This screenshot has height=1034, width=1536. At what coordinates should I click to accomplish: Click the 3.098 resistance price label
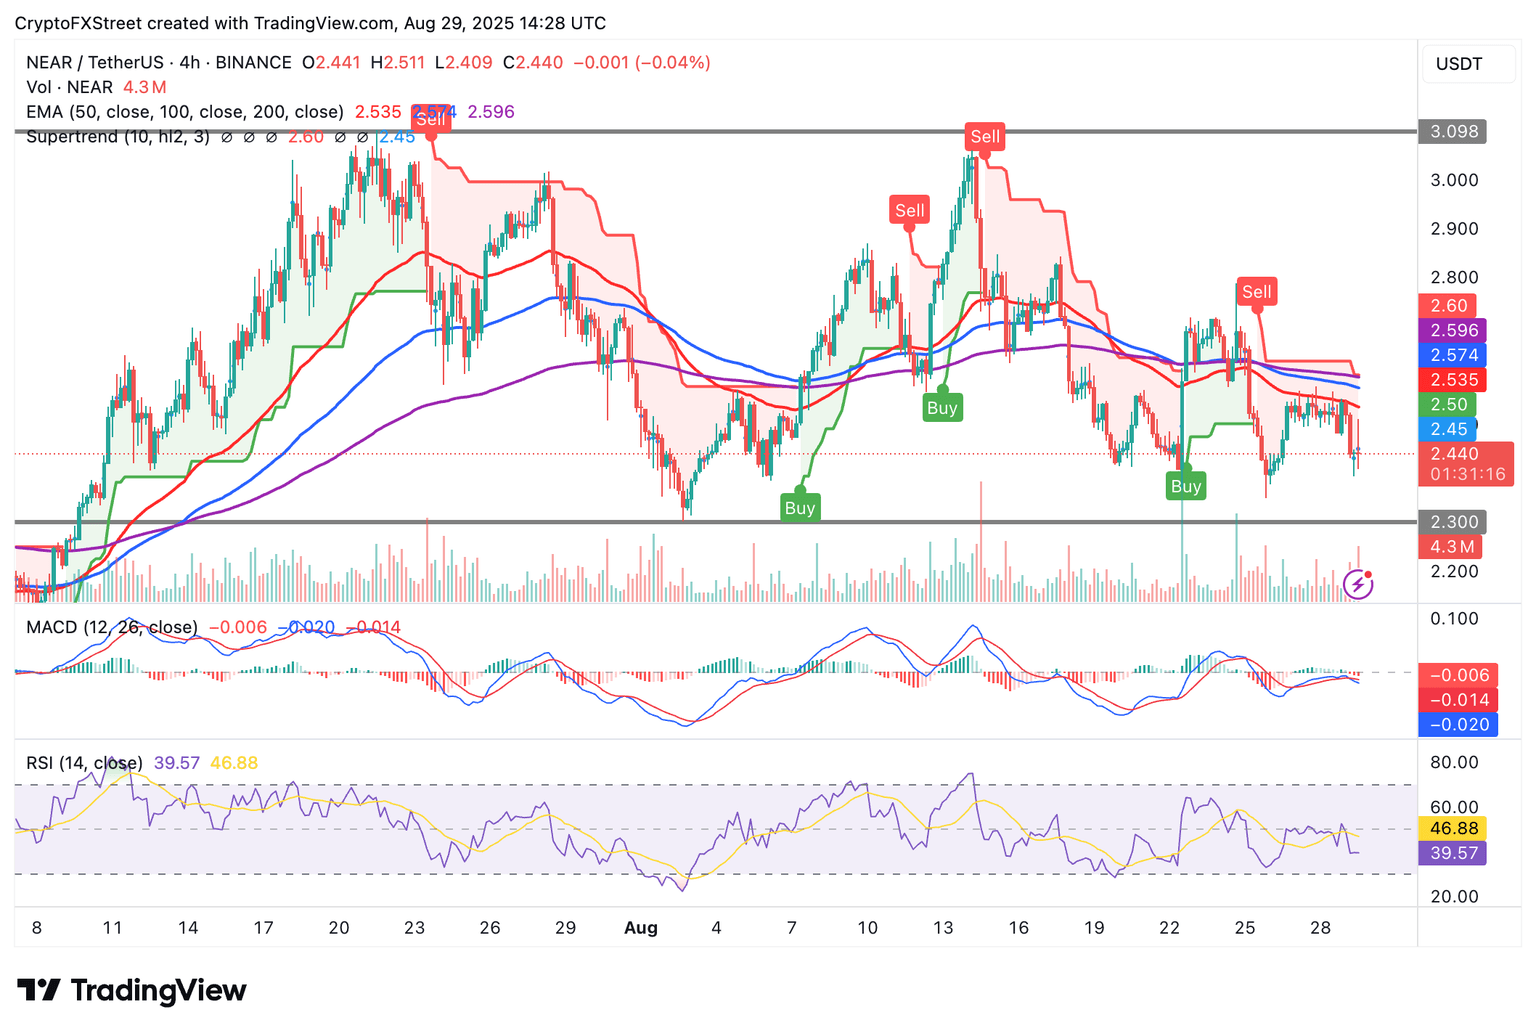coord(1453,132)
